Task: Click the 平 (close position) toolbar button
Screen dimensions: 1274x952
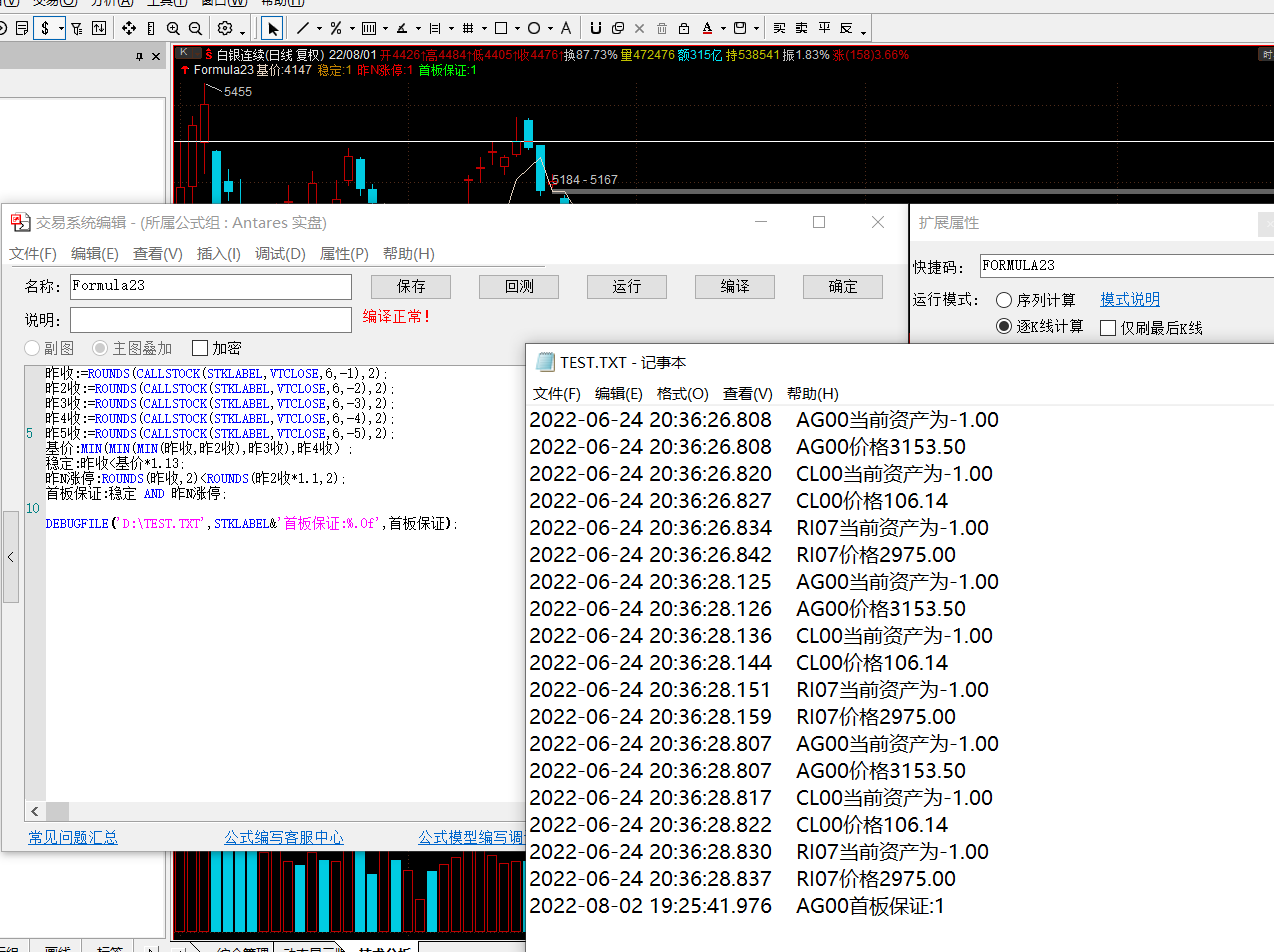Action: click(x=824, y=29)
